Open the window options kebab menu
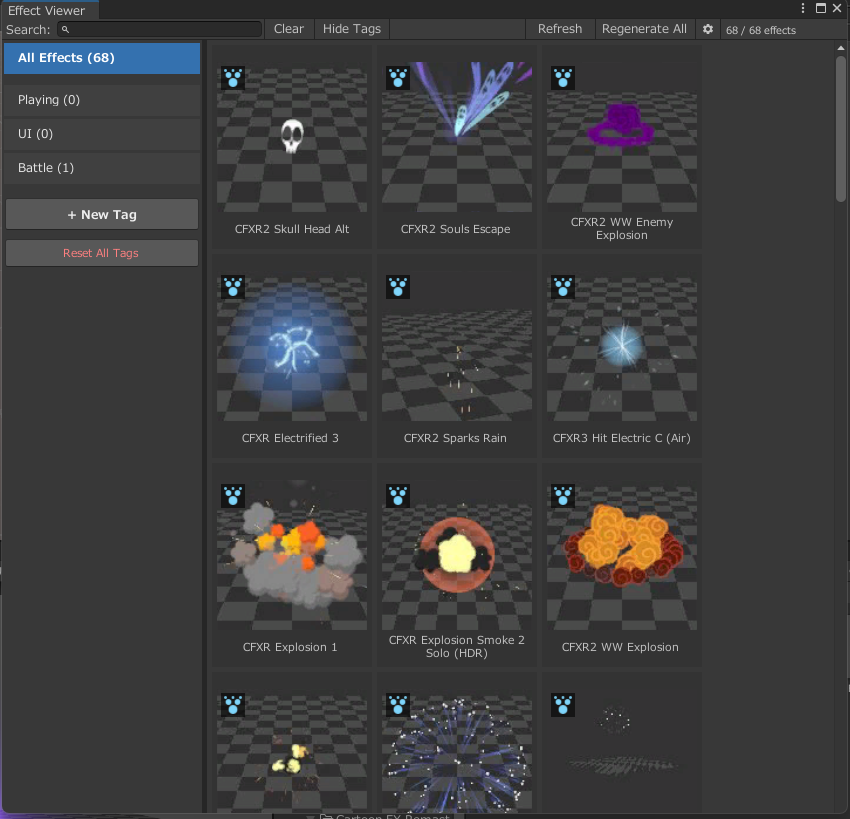Viewport: 850px width, 819px height. pos(802,9)
